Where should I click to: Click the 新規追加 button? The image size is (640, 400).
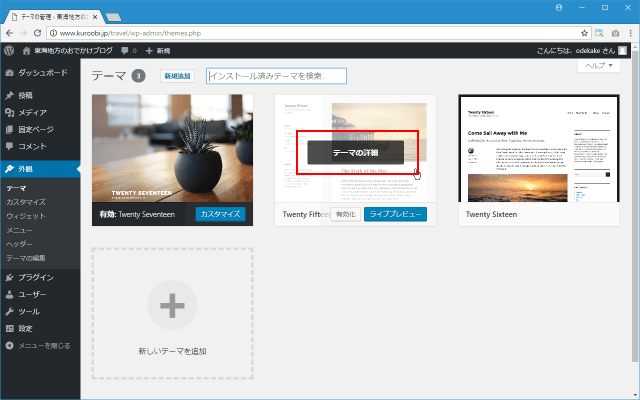(x=177, y=76)
